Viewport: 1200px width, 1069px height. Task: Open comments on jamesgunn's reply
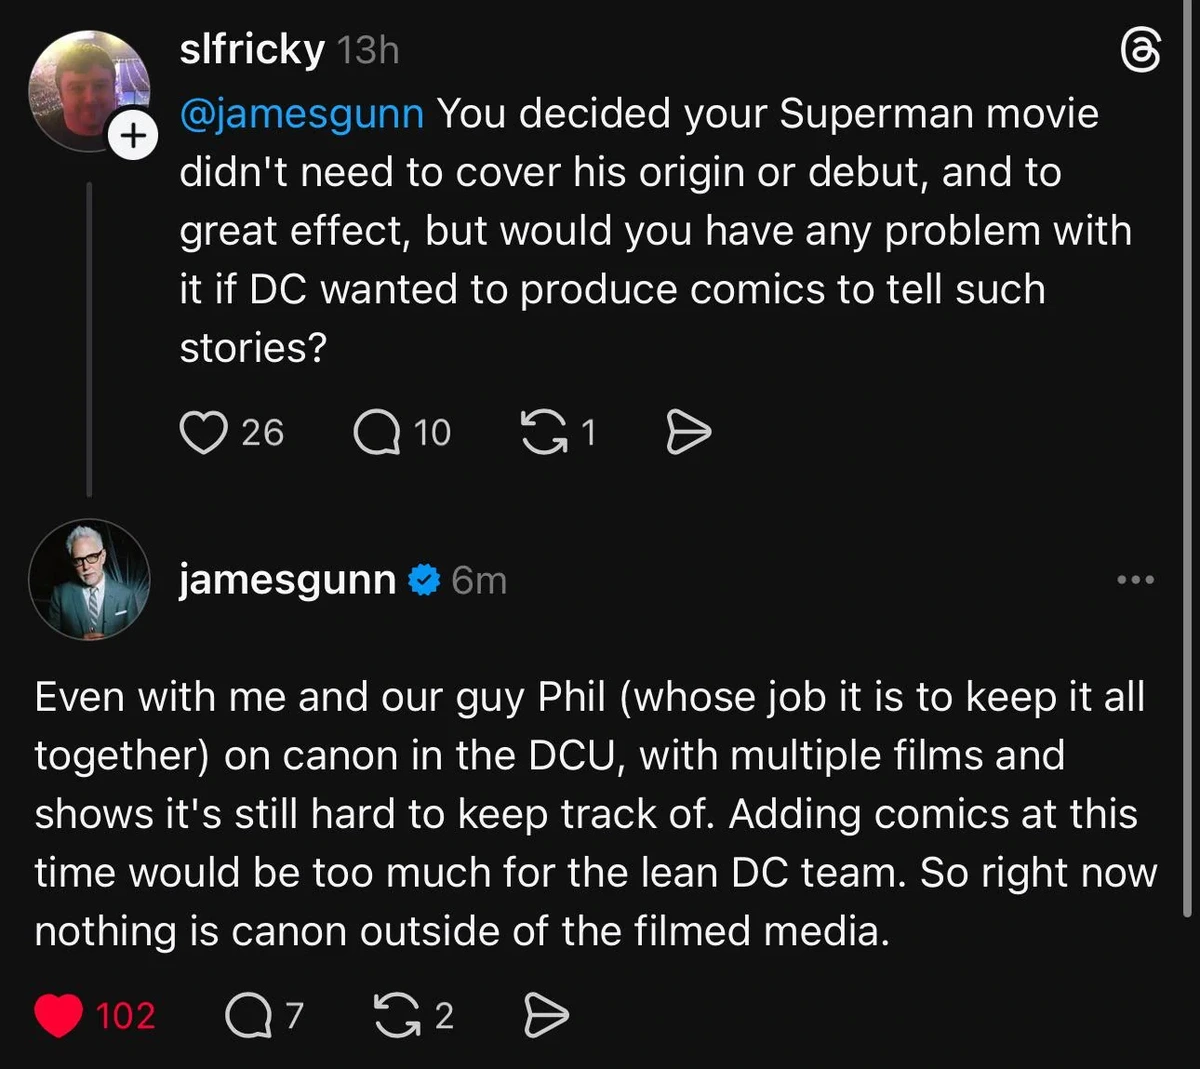(247, 1016)
